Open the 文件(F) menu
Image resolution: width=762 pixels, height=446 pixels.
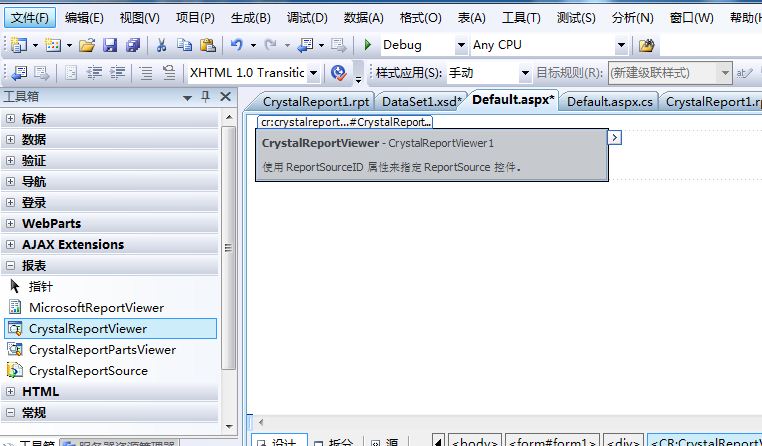30,18
